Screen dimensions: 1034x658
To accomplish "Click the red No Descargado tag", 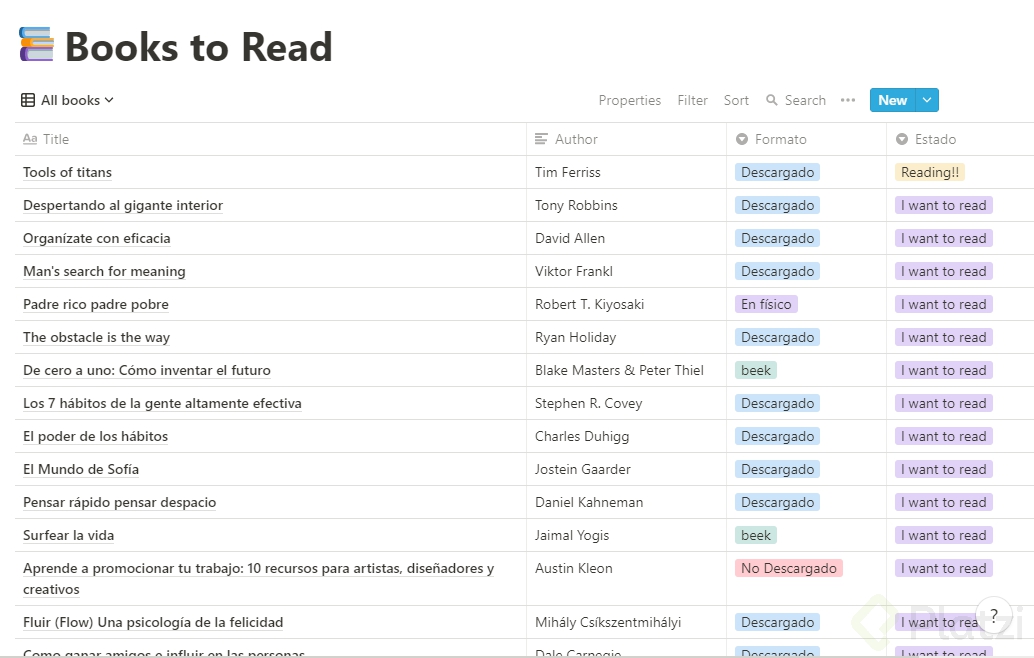I will [x=788, y=568].
